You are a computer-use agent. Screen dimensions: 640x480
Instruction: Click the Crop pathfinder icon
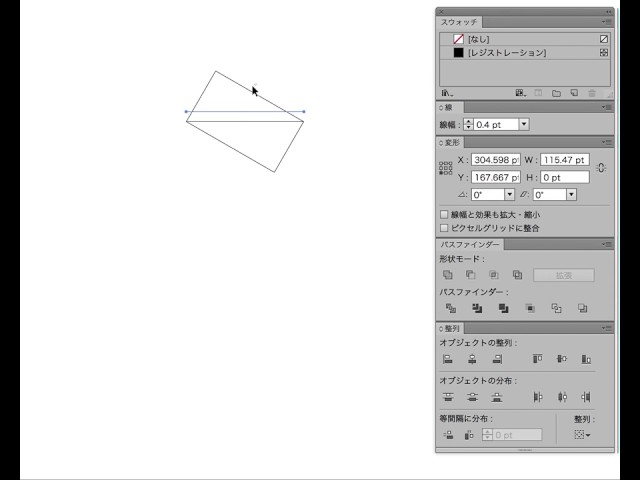(x=530, y=308)
